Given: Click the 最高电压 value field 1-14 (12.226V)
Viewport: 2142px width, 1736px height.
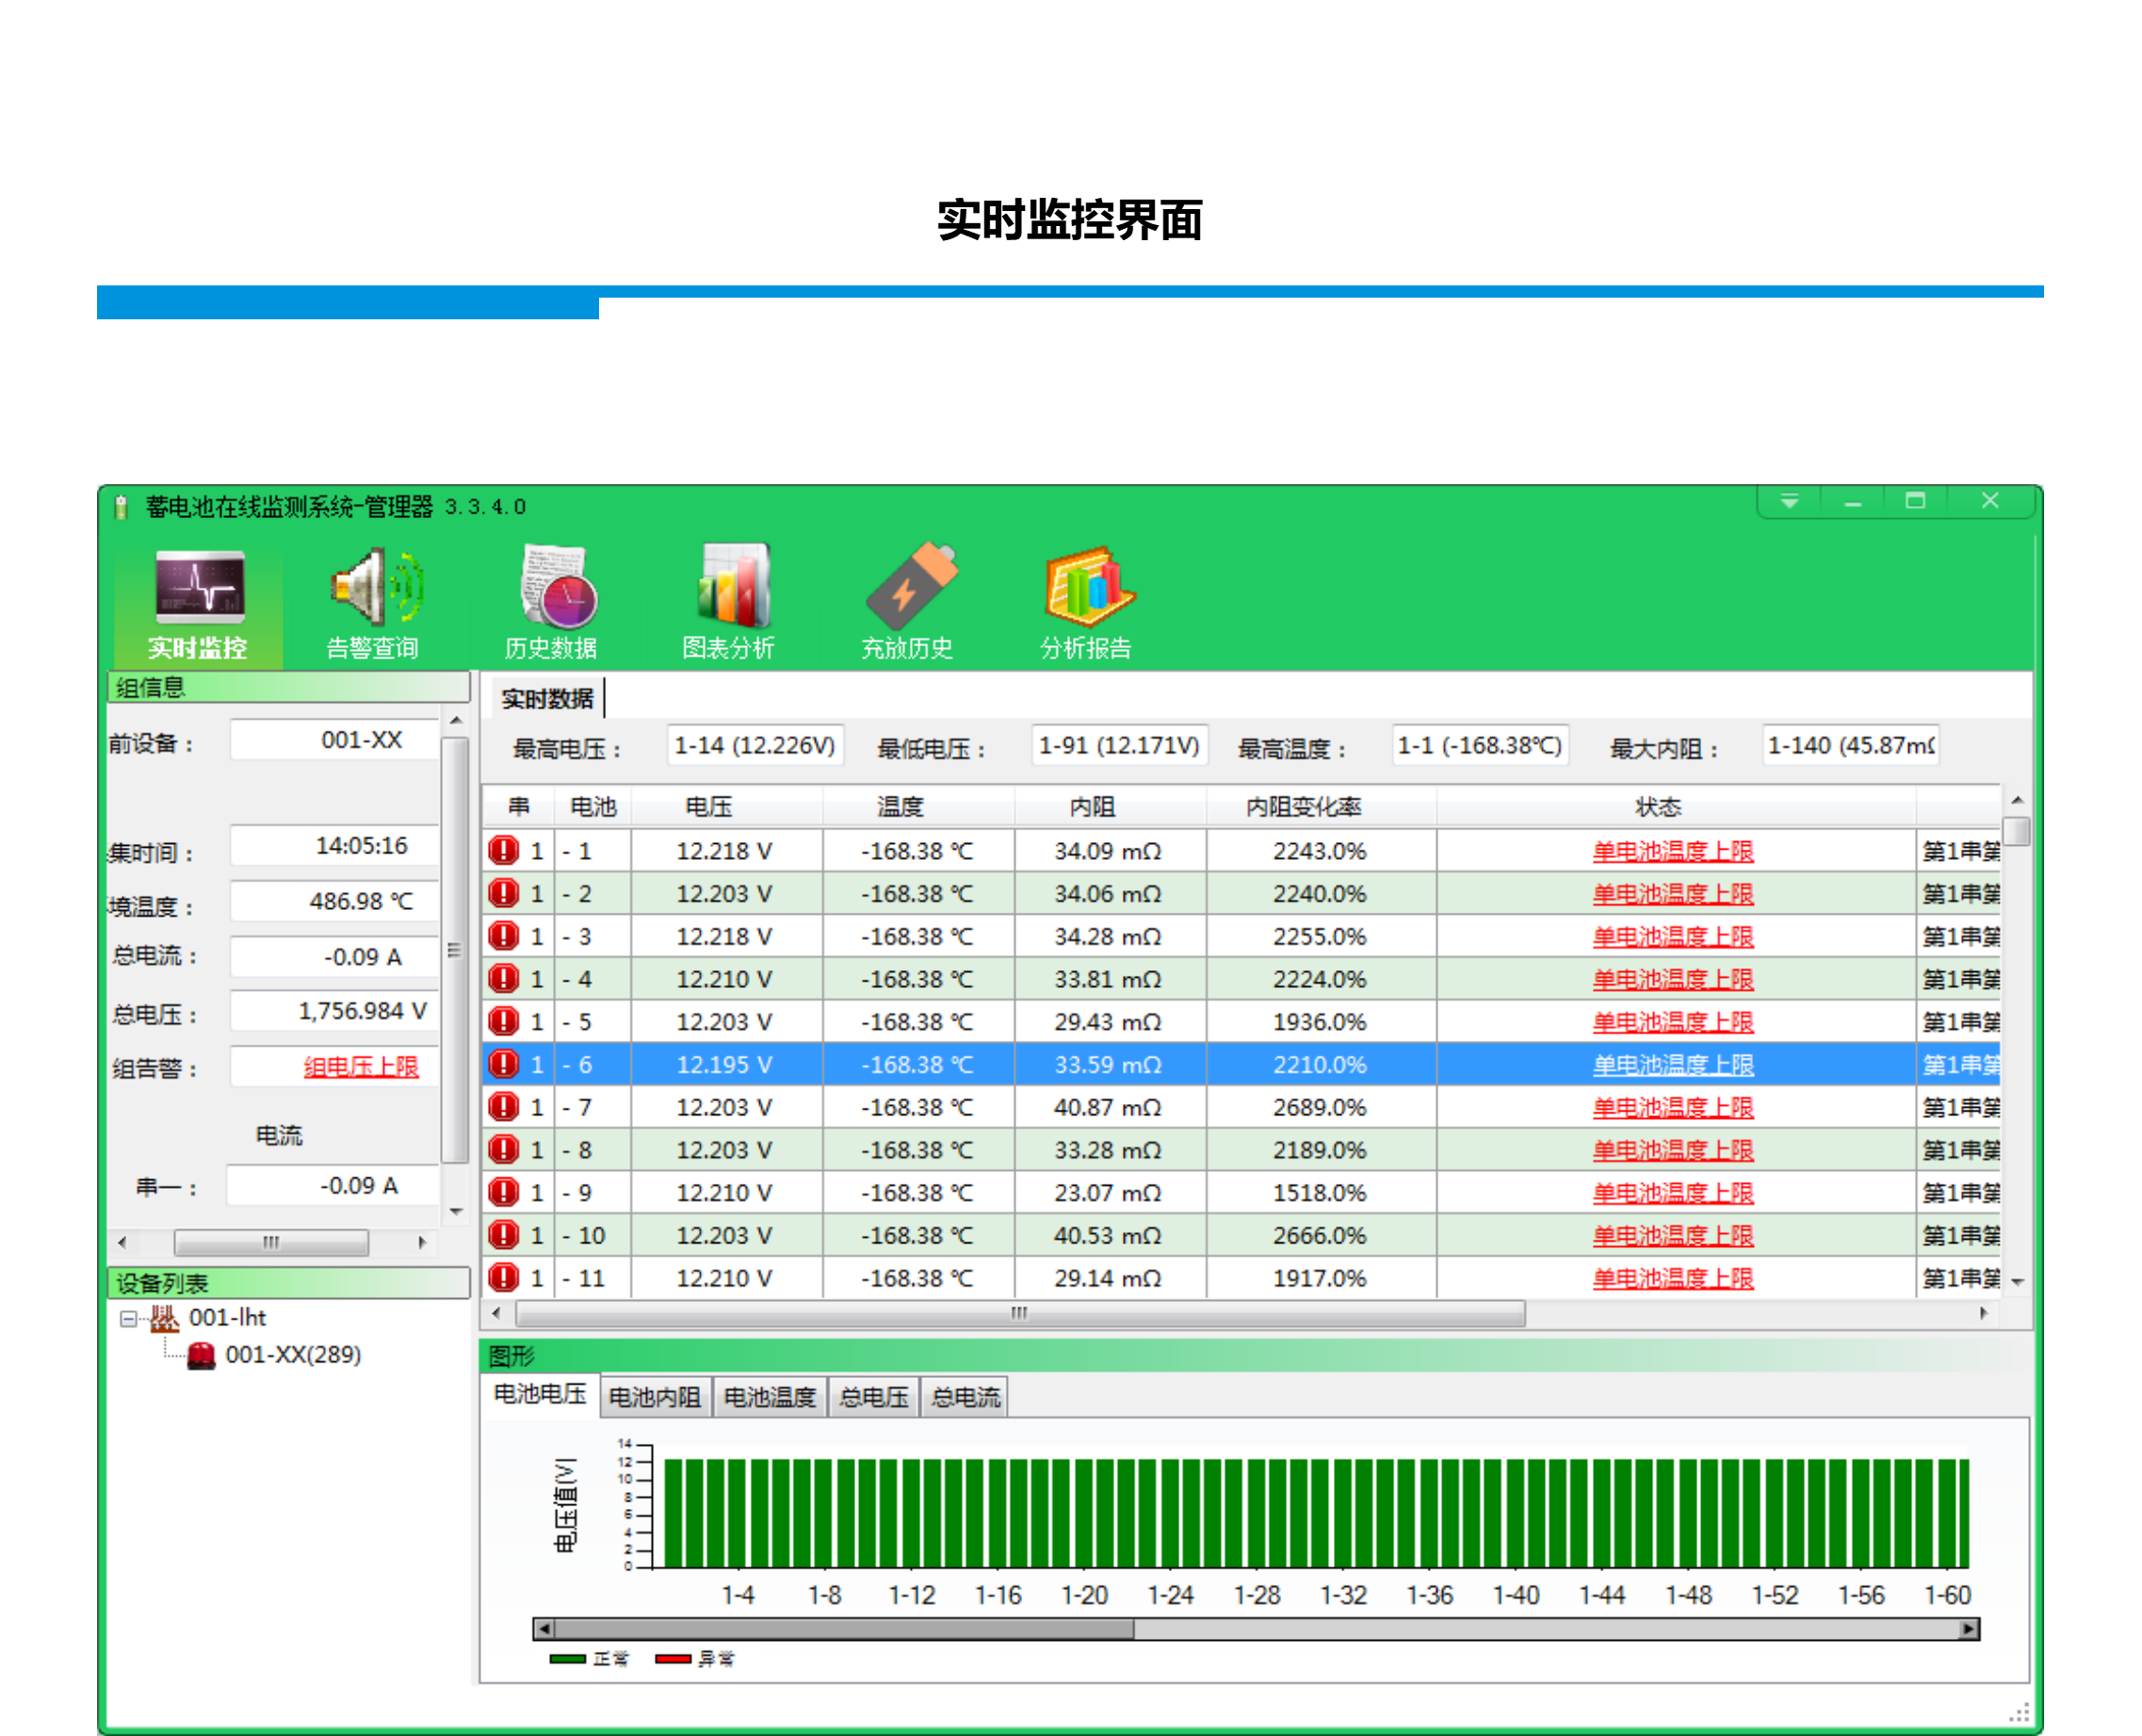Looking at the screenshot, I should [755, 746].
